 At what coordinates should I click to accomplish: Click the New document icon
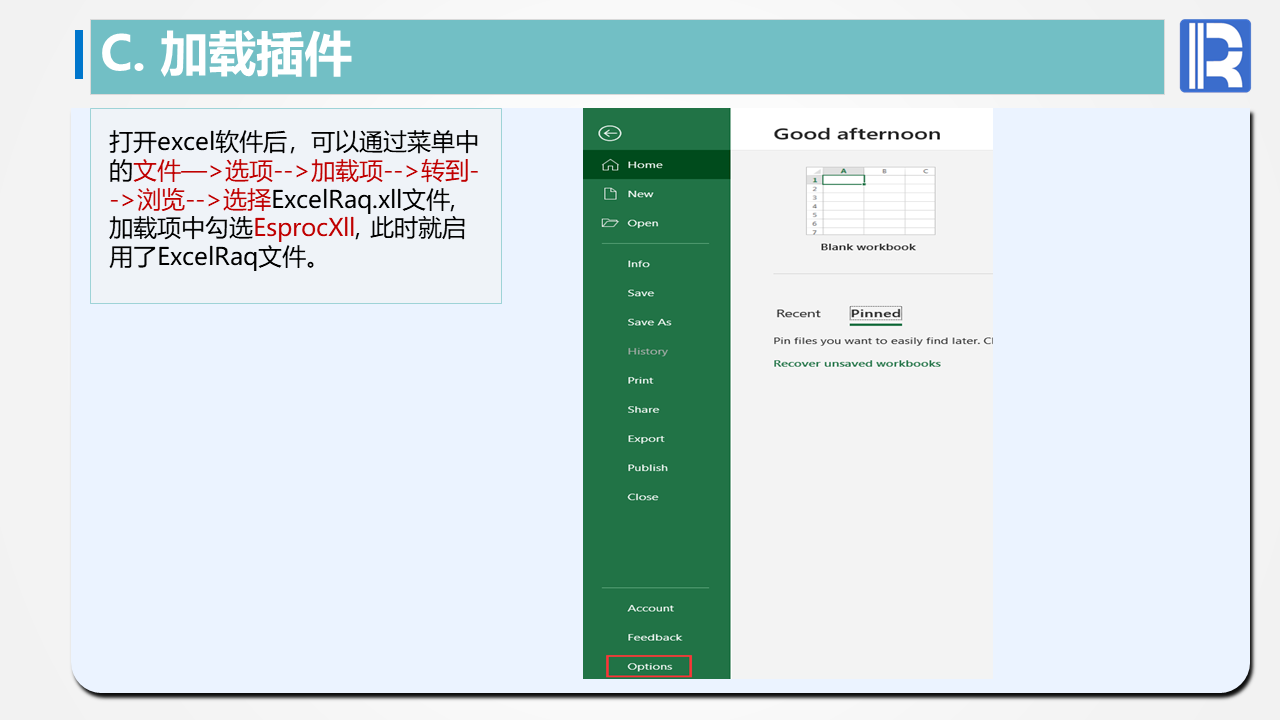(610, 194)
